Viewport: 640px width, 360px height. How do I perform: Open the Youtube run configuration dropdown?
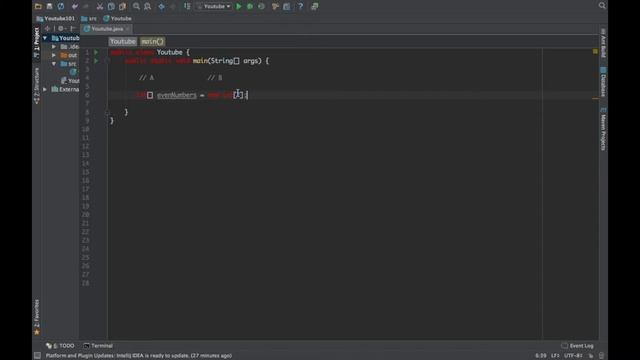coord(213,7)
